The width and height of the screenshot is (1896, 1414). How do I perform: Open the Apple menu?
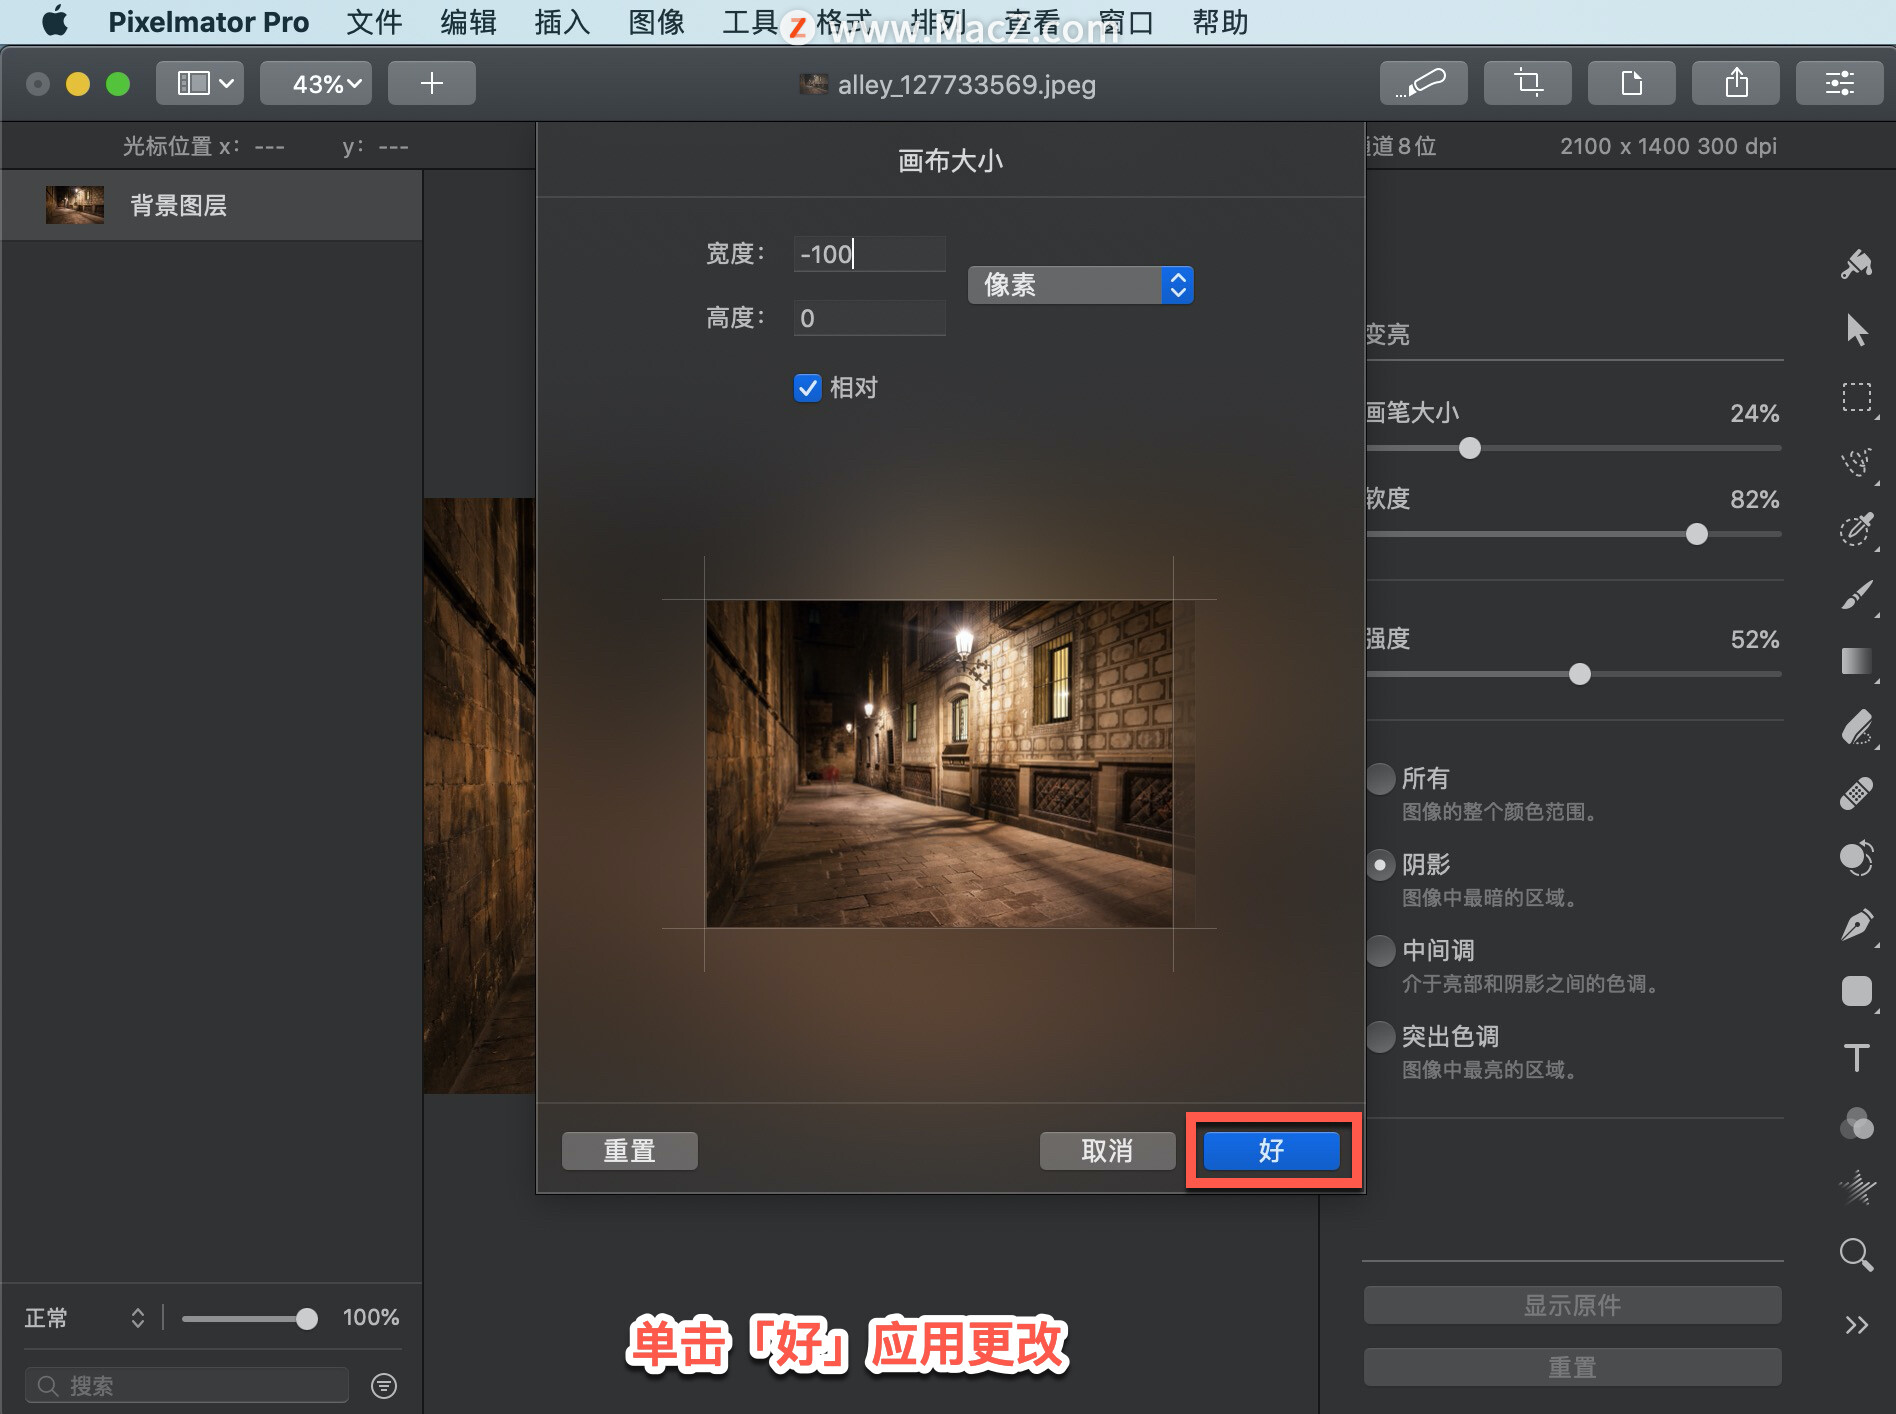coord(55,22)
